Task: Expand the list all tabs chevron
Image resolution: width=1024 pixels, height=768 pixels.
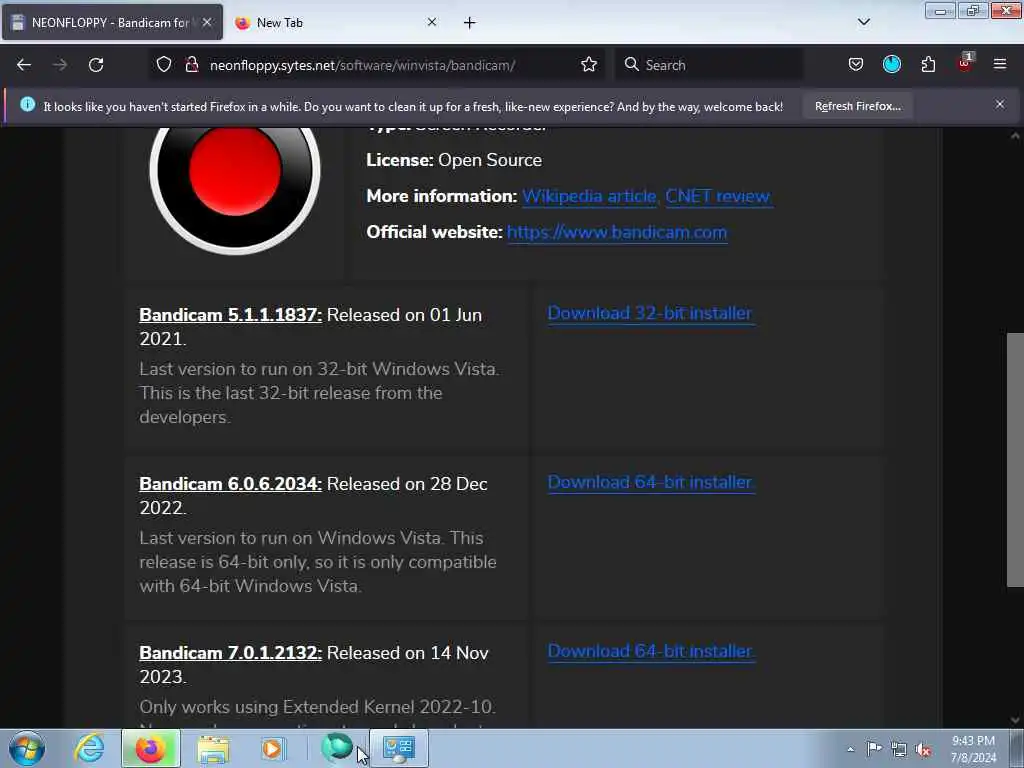Action: (x=863, y=22)
